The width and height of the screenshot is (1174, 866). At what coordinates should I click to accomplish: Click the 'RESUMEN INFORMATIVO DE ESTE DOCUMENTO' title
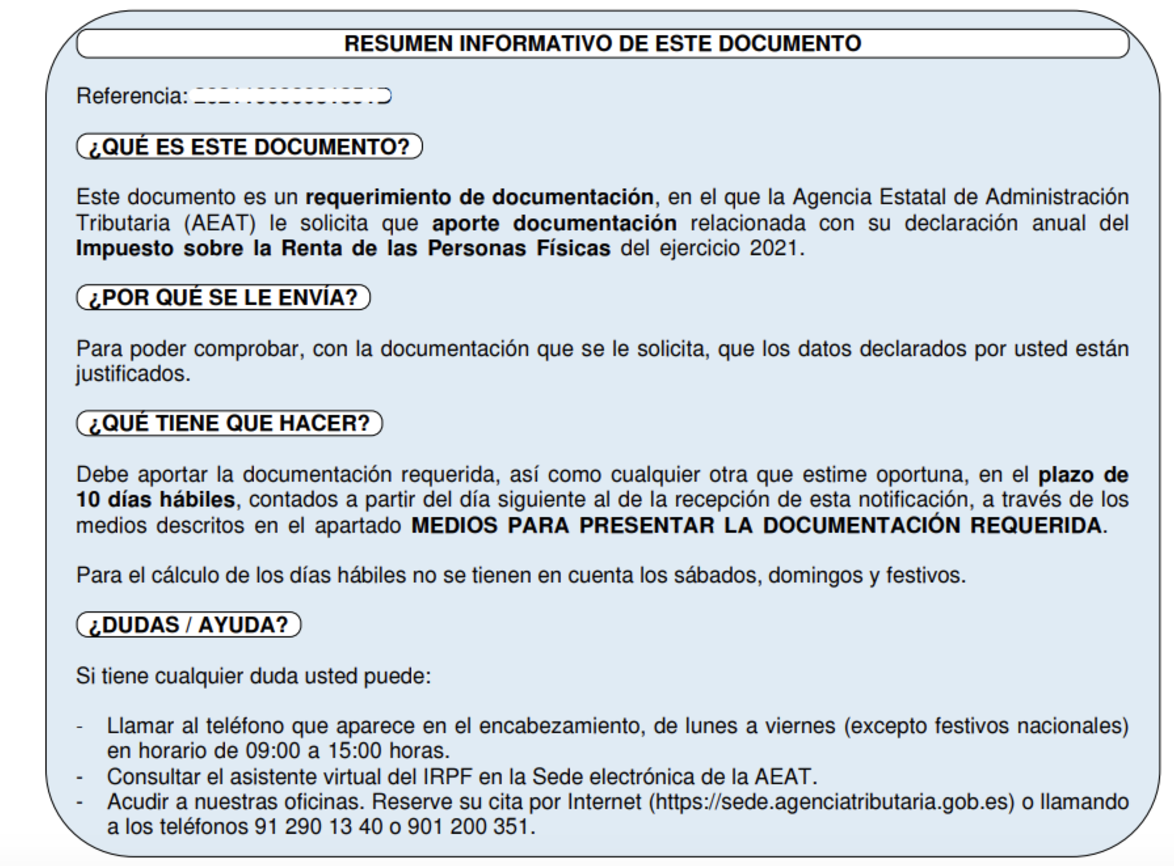coord(602,43)
